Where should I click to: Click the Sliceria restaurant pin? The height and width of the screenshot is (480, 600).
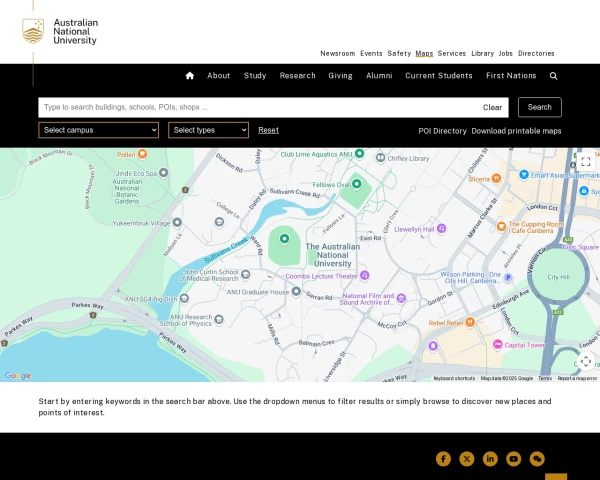pos(496,178)
